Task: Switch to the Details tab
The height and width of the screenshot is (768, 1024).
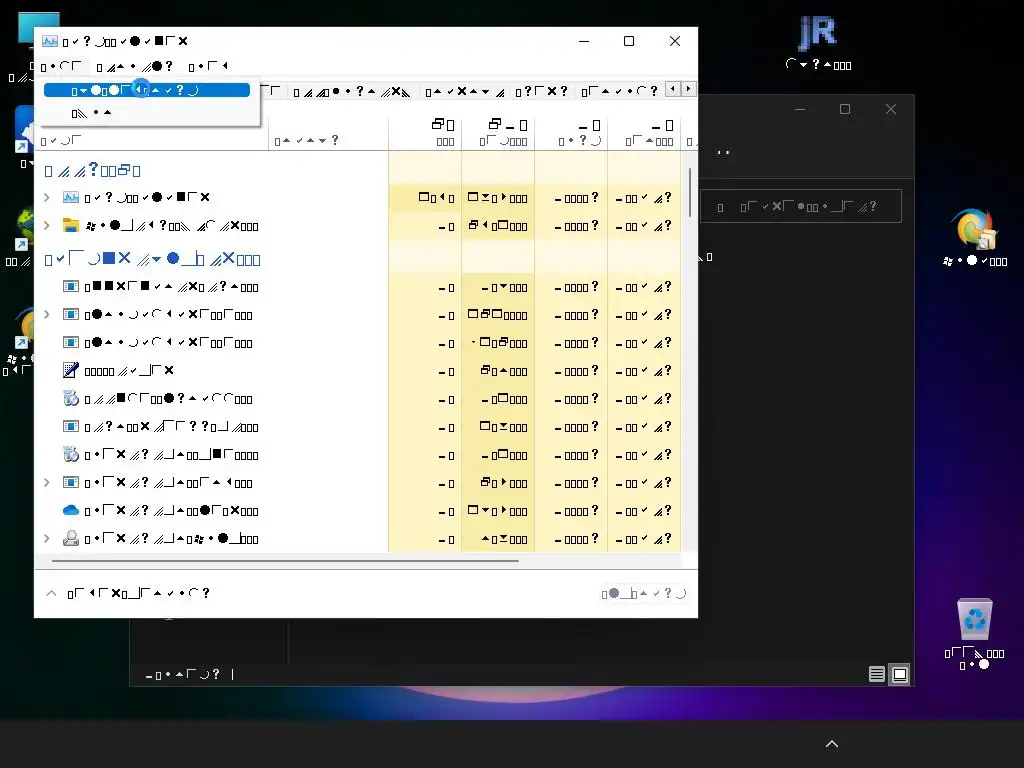Action: coord(619,91)
